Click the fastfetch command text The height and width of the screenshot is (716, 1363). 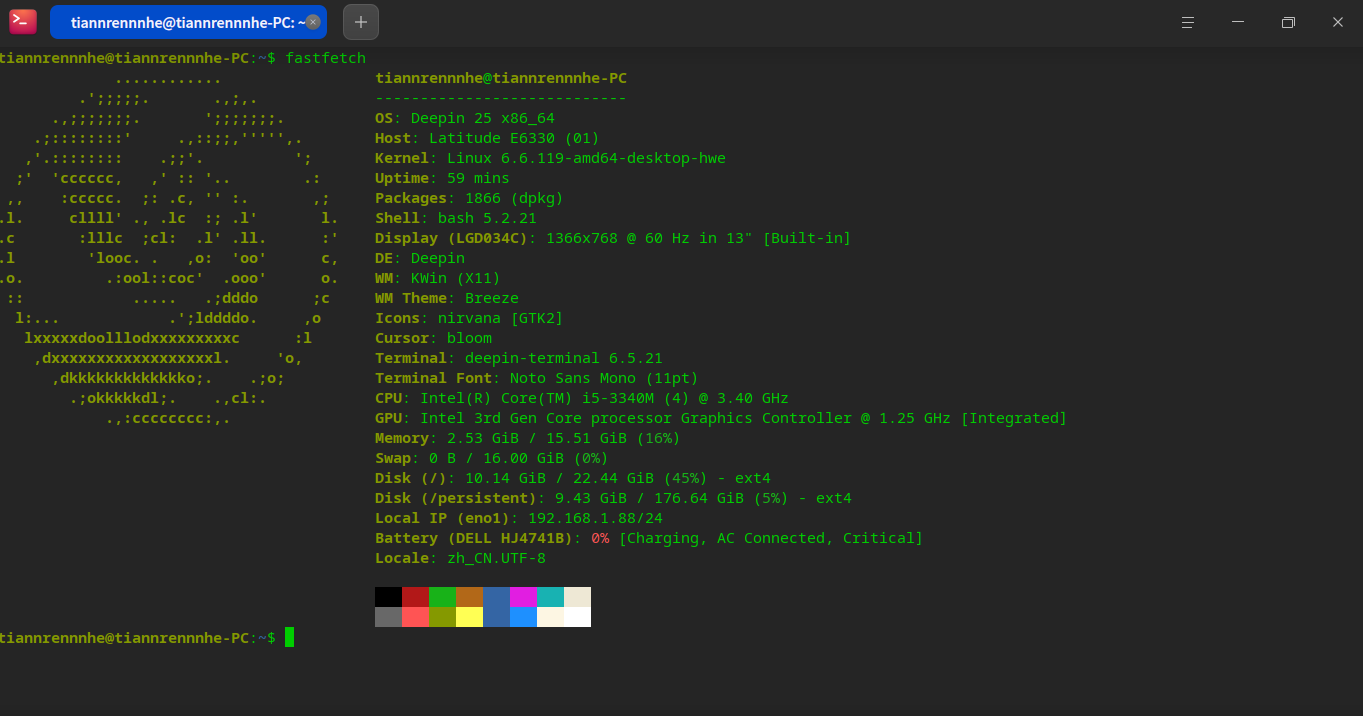325,58
